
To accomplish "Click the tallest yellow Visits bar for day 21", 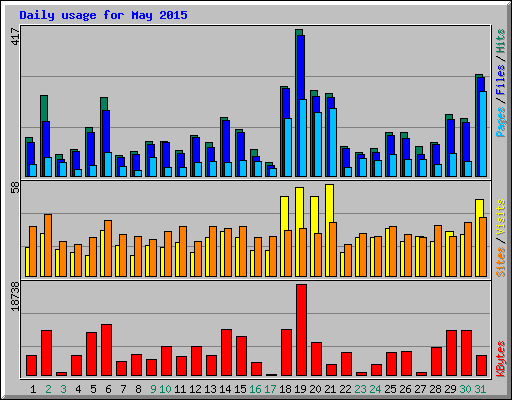I will coord(329,203).
